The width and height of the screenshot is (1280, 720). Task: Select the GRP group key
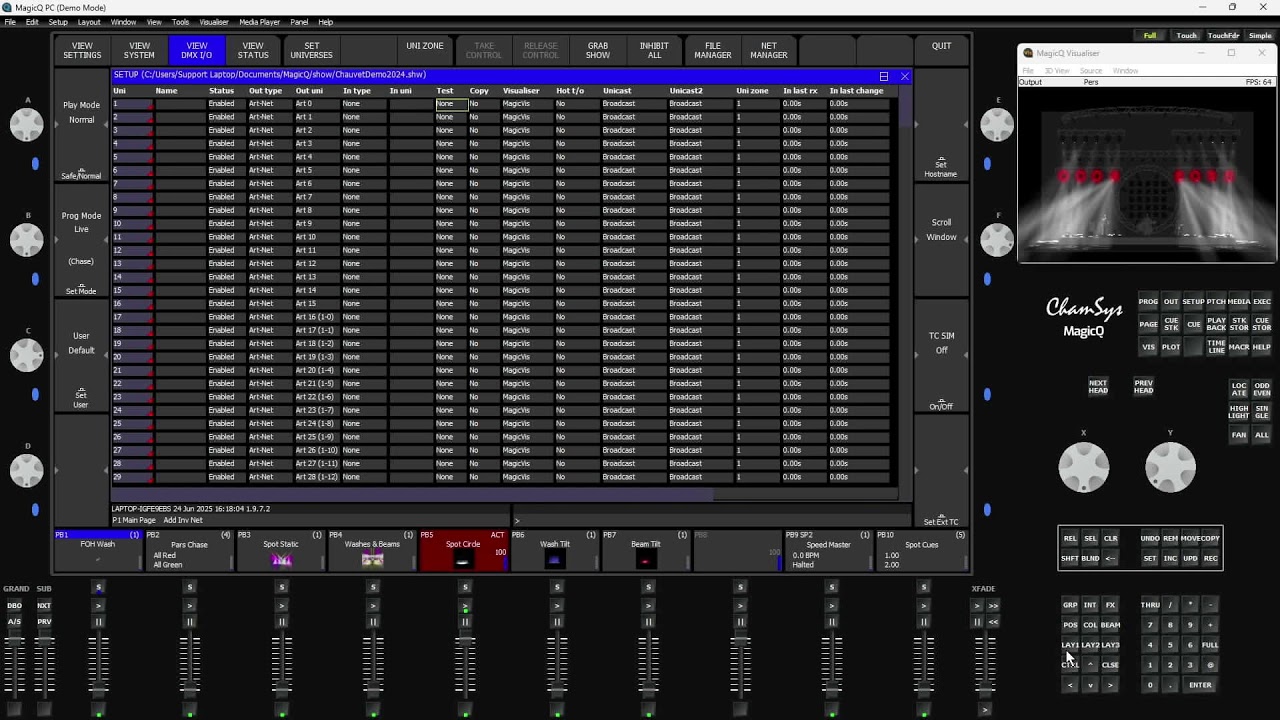click(1070, 605)
